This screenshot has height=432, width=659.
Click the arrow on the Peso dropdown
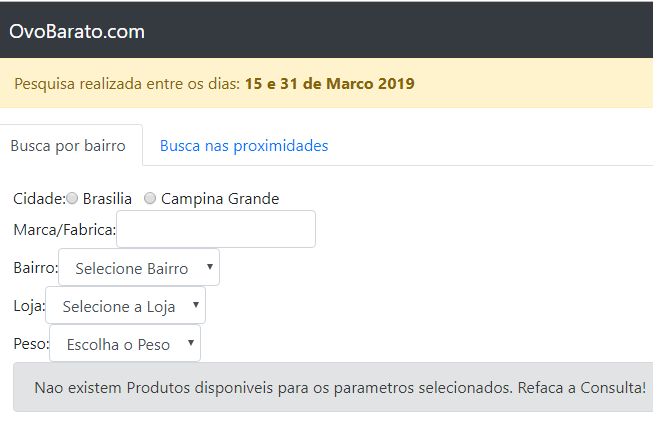191,342
